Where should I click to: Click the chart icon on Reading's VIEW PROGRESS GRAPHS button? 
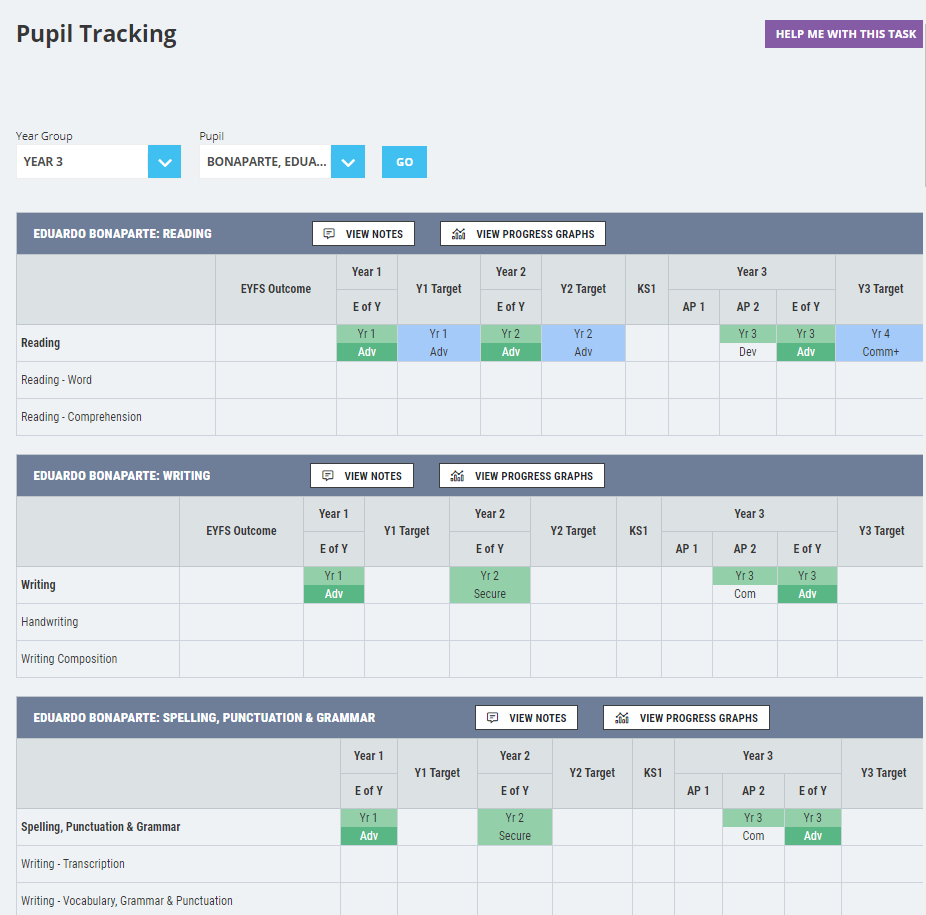(457, 233)
